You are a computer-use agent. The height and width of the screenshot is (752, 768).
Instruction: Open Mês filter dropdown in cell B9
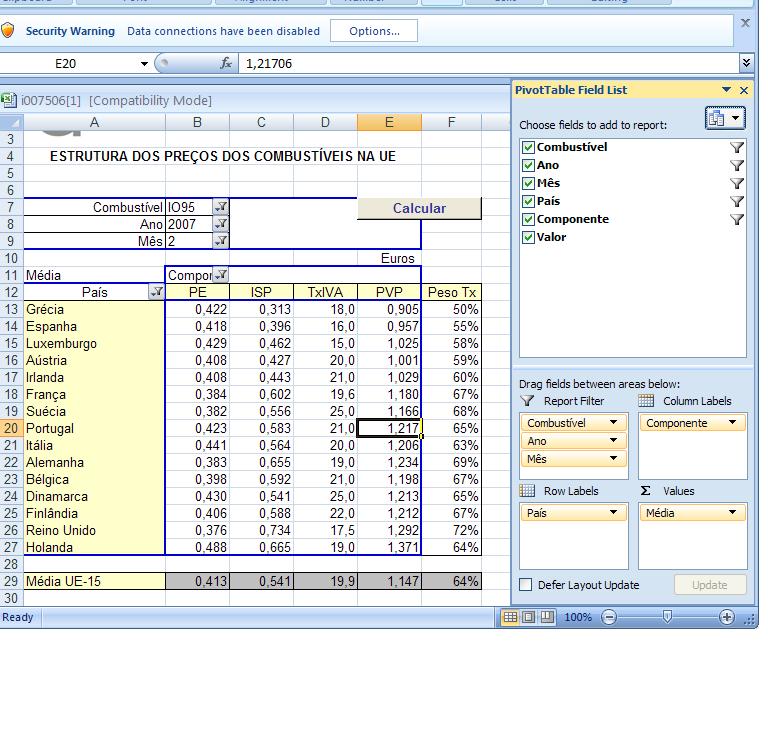221,241
